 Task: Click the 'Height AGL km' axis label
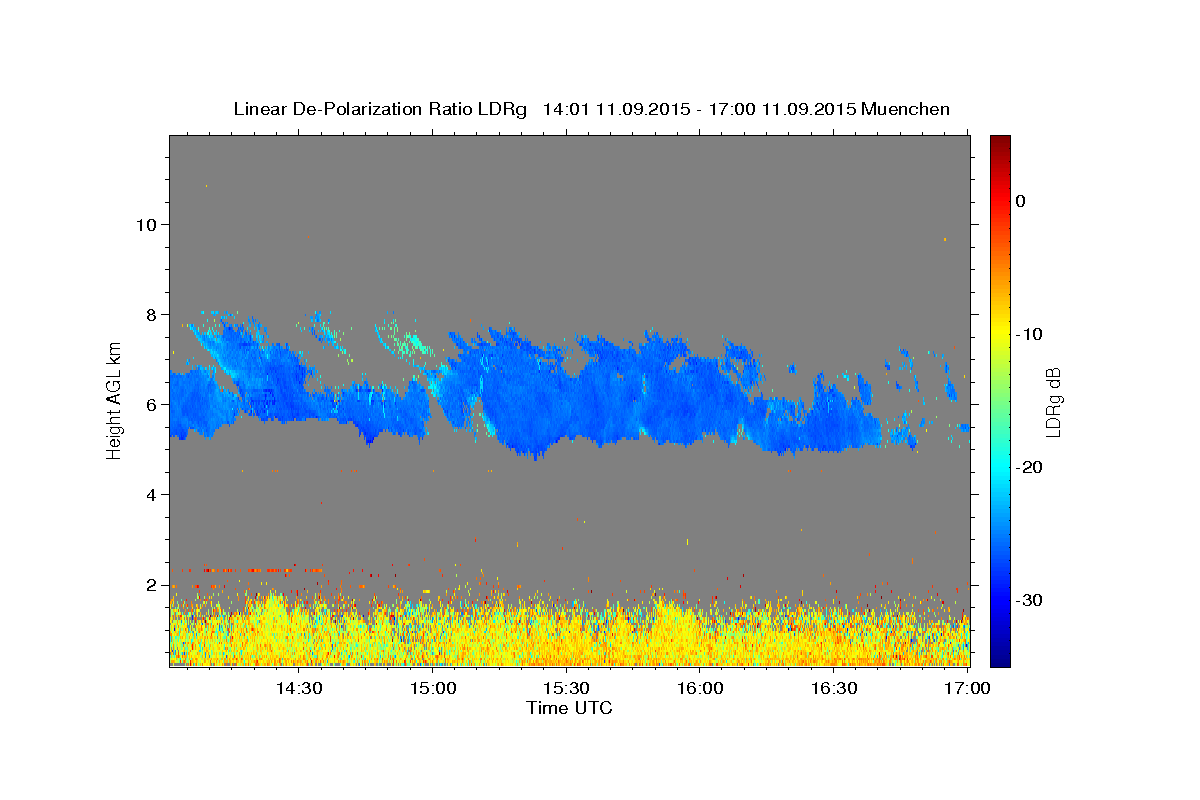114,401
